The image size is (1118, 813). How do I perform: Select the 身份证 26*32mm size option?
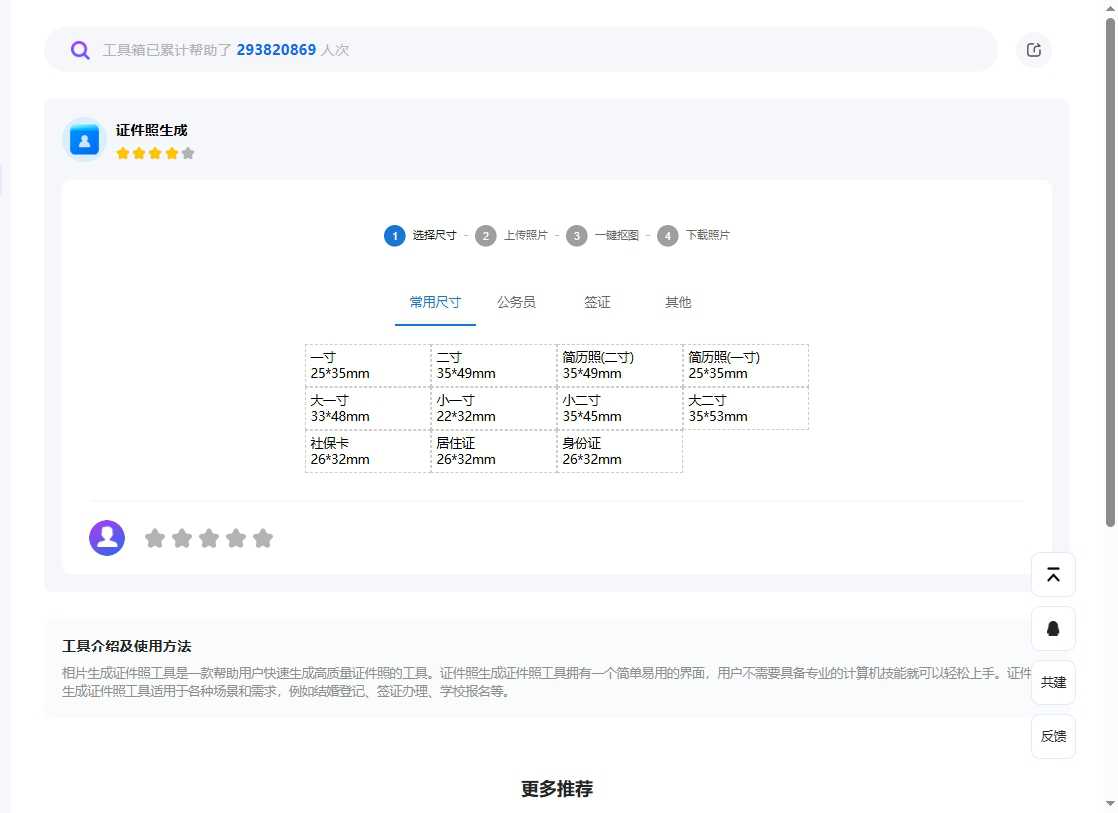click(x=619, y=451)
